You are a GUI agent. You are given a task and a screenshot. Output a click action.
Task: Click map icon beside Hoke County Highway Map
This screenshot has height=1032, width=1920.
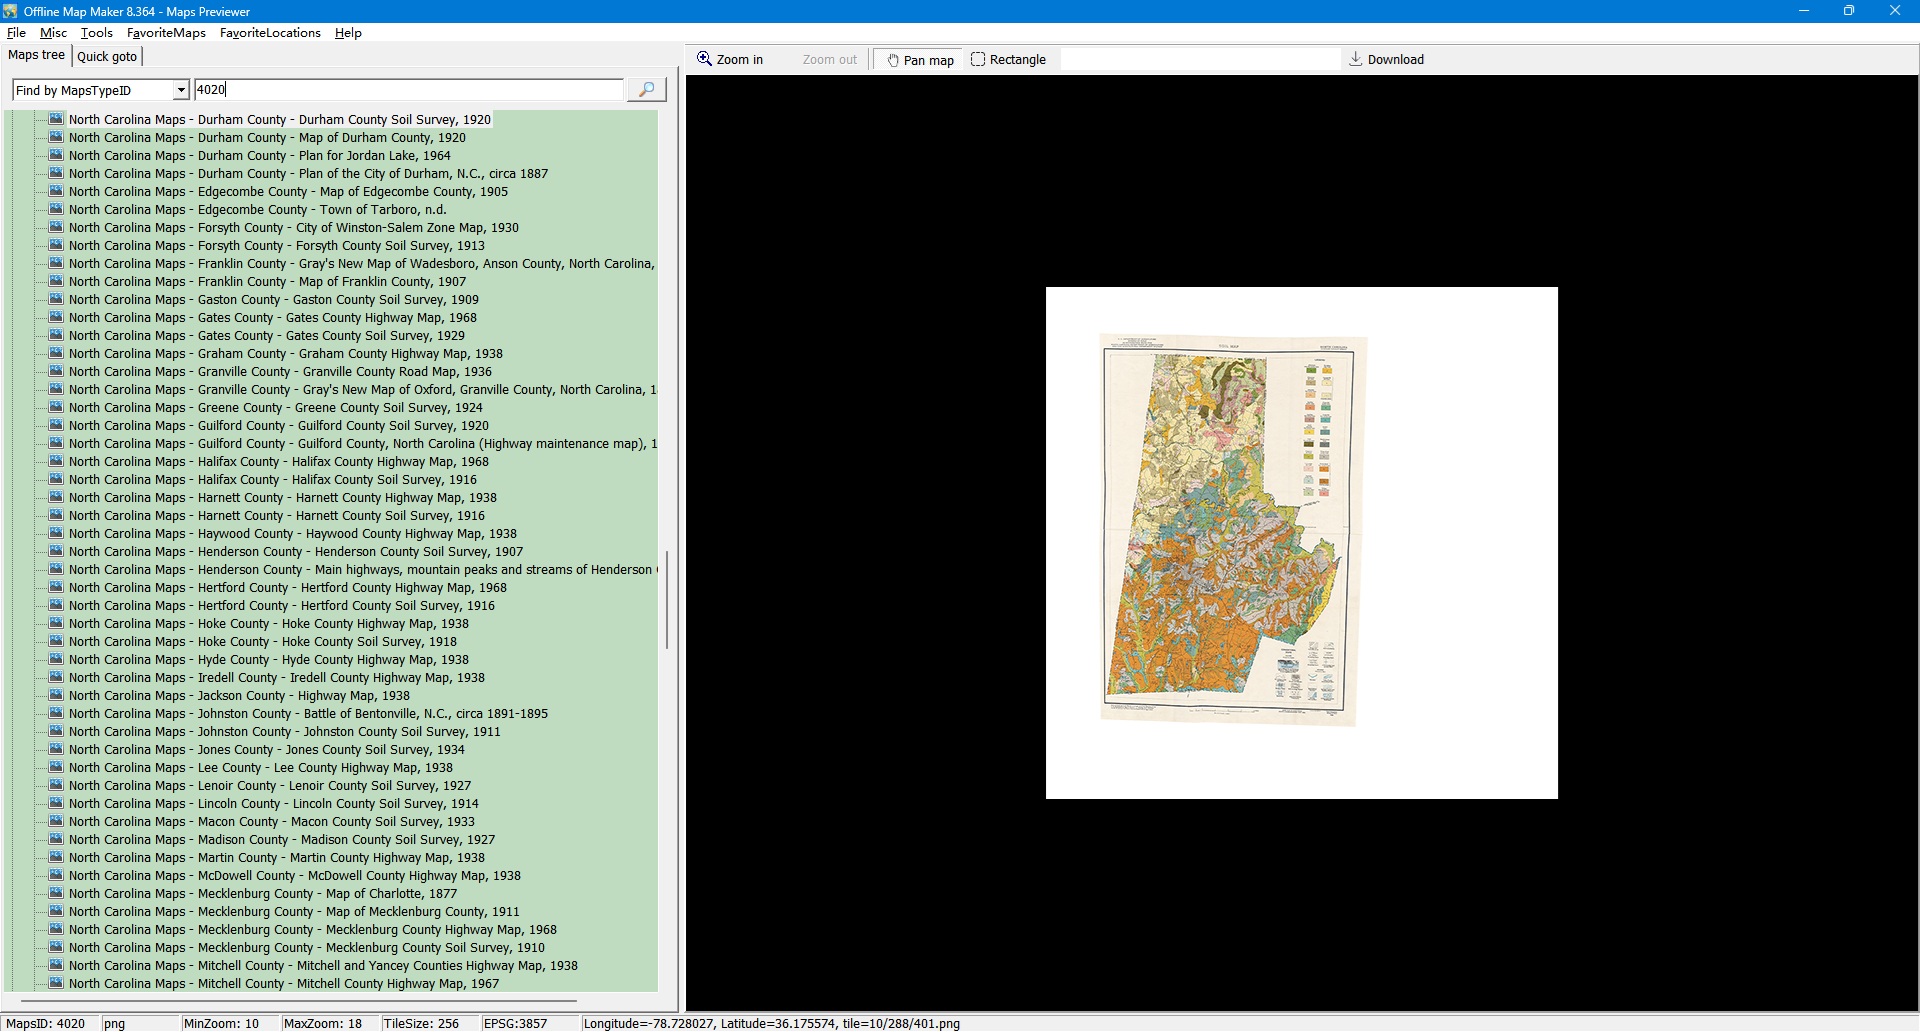pyautogui.click(x=56, y=623)
